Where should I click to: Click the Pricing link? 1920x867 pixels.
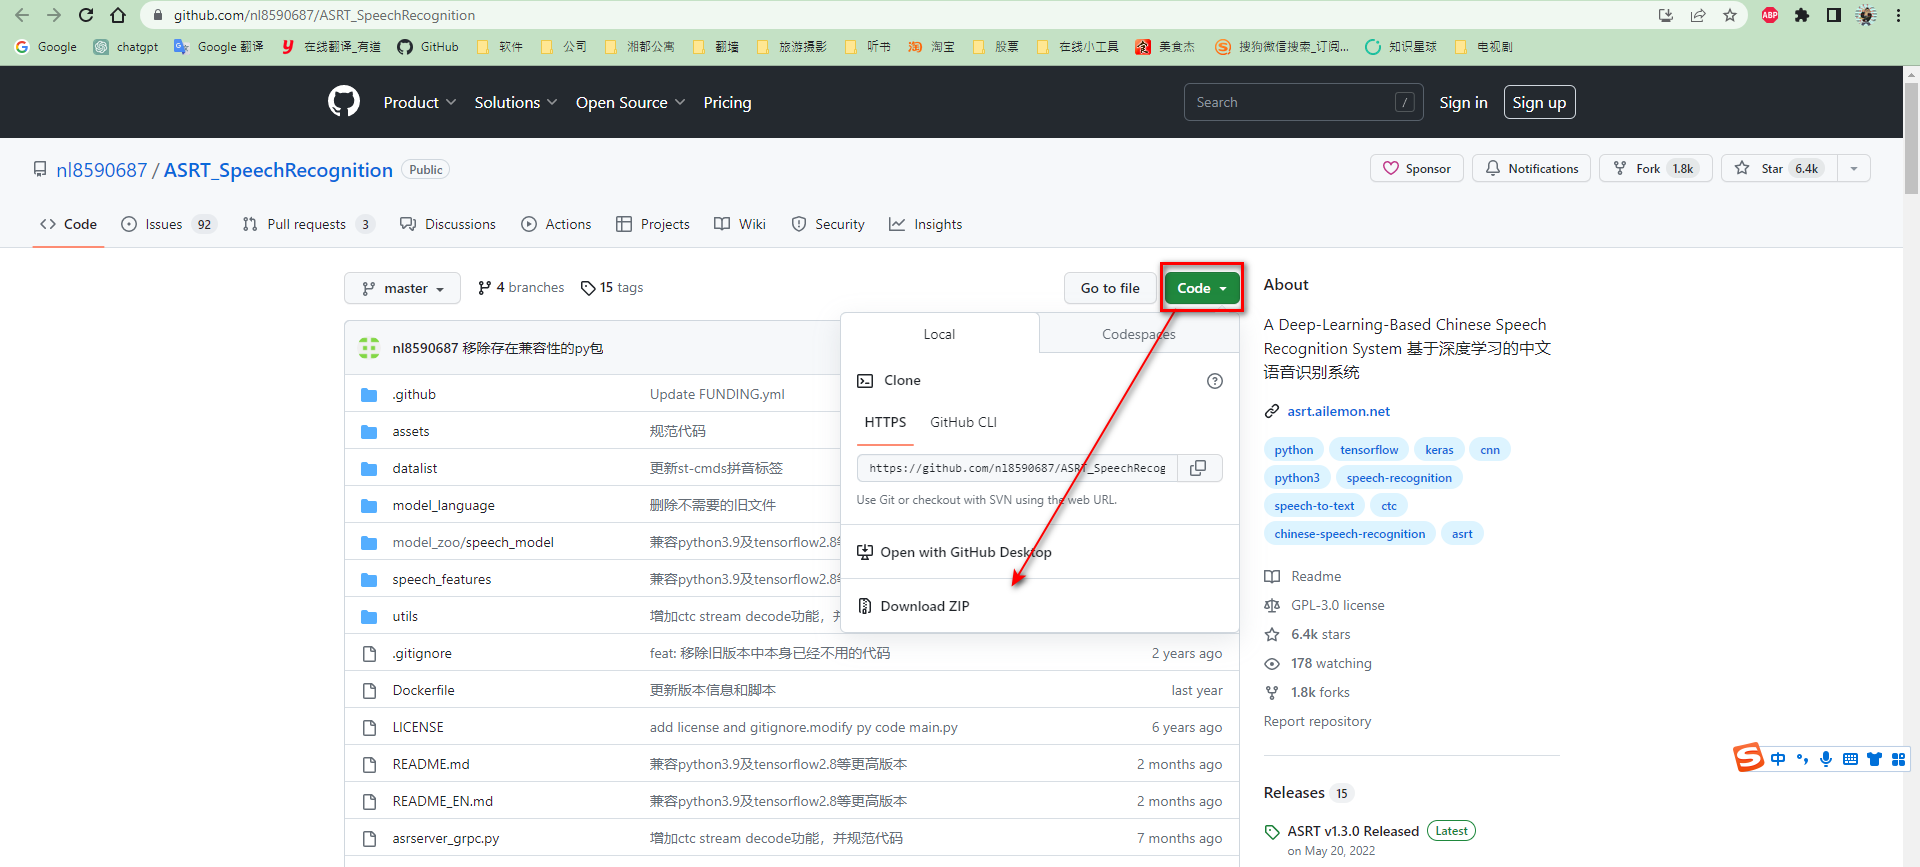727,102
